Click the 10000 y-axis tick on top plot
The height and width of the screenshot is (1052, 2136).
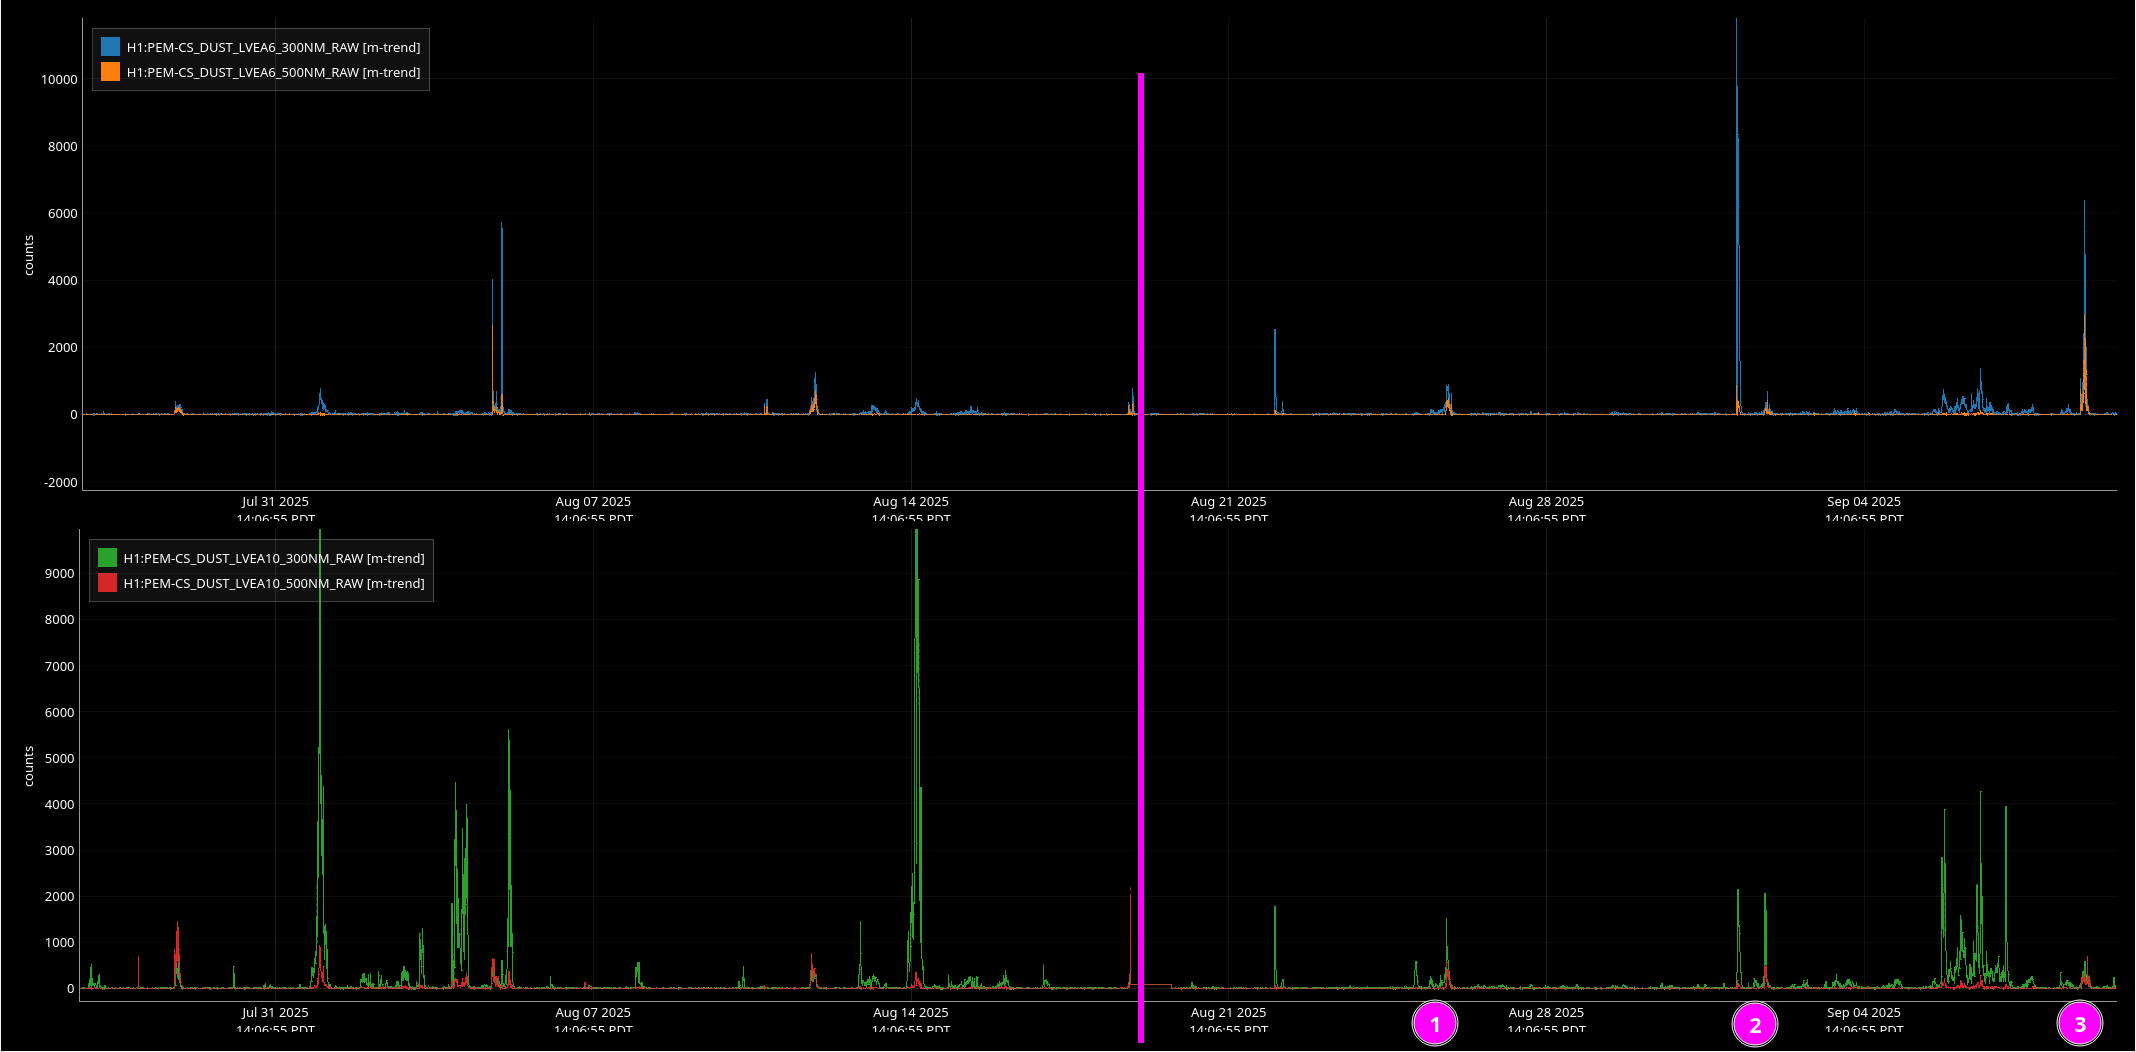(59, 80)
